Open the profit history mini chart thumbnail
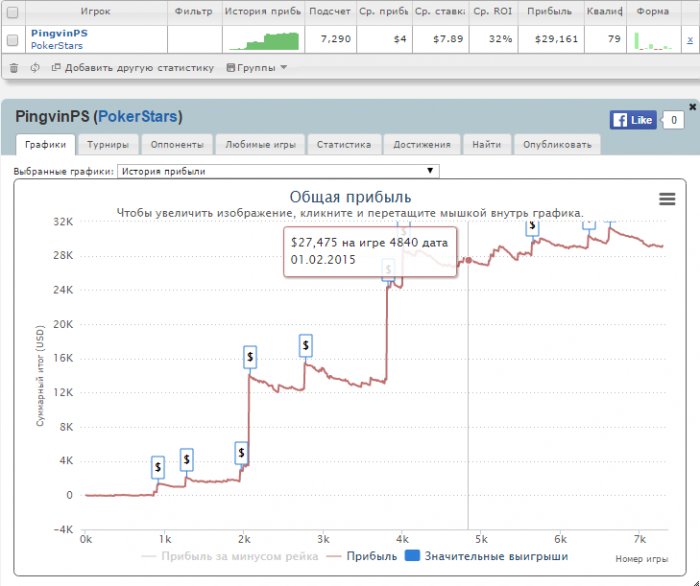The height and width of the screenshot is (586, 700). [x=263, y=40]
